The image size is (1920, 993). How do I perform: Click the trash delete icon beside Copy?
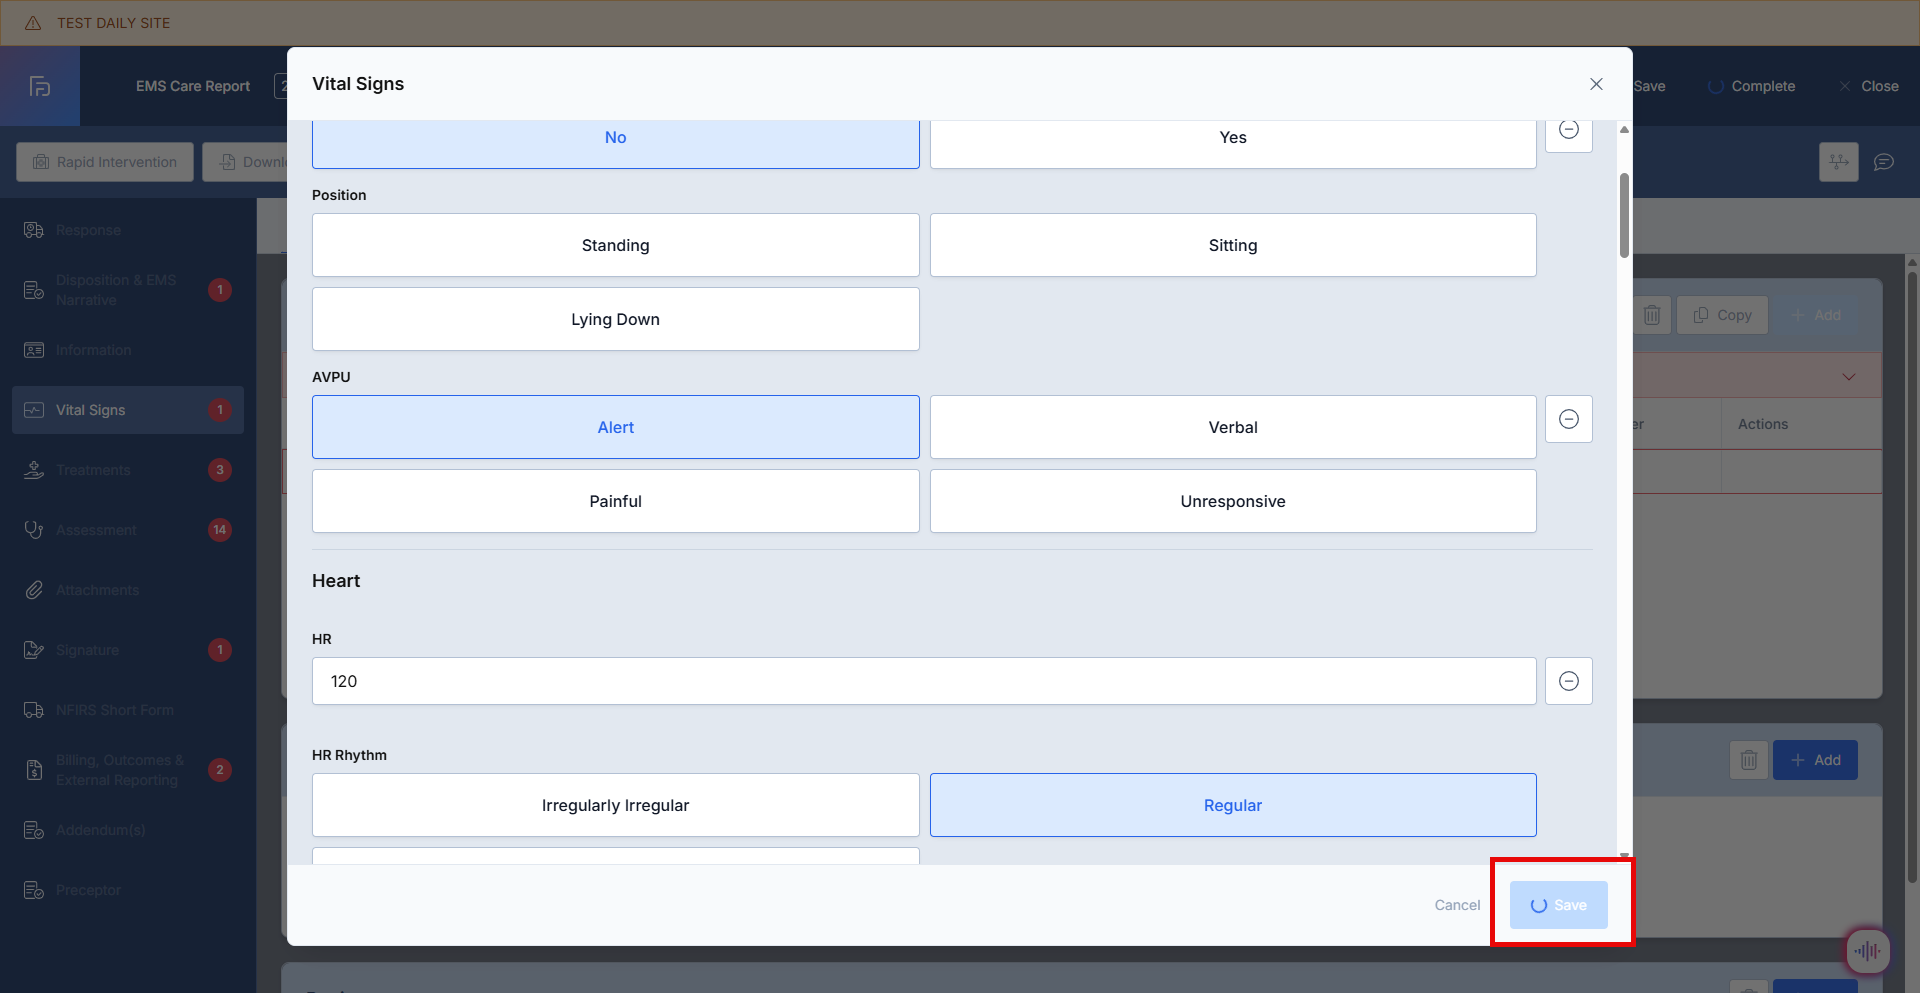[x=1652, y=315]
